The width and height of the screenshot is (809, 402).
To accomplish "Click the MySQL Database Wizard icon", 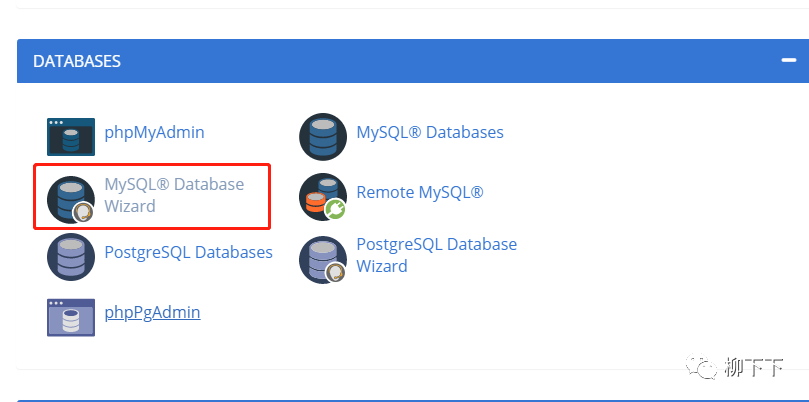I will pyautogui.click(x=70, y=198).
